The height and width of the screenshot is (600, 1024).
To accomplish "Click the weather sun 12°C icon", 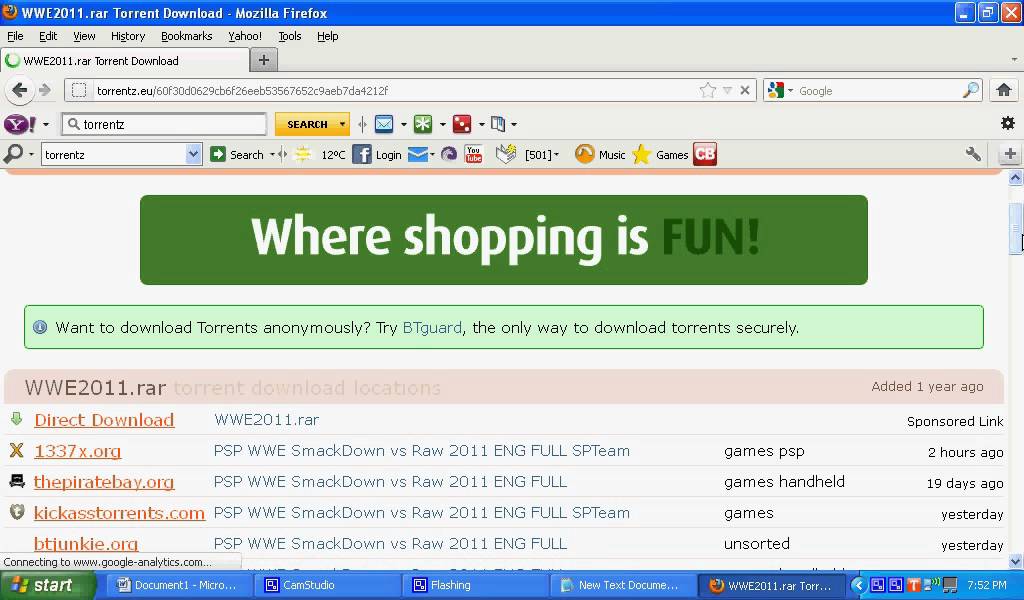I will [303, 154].
